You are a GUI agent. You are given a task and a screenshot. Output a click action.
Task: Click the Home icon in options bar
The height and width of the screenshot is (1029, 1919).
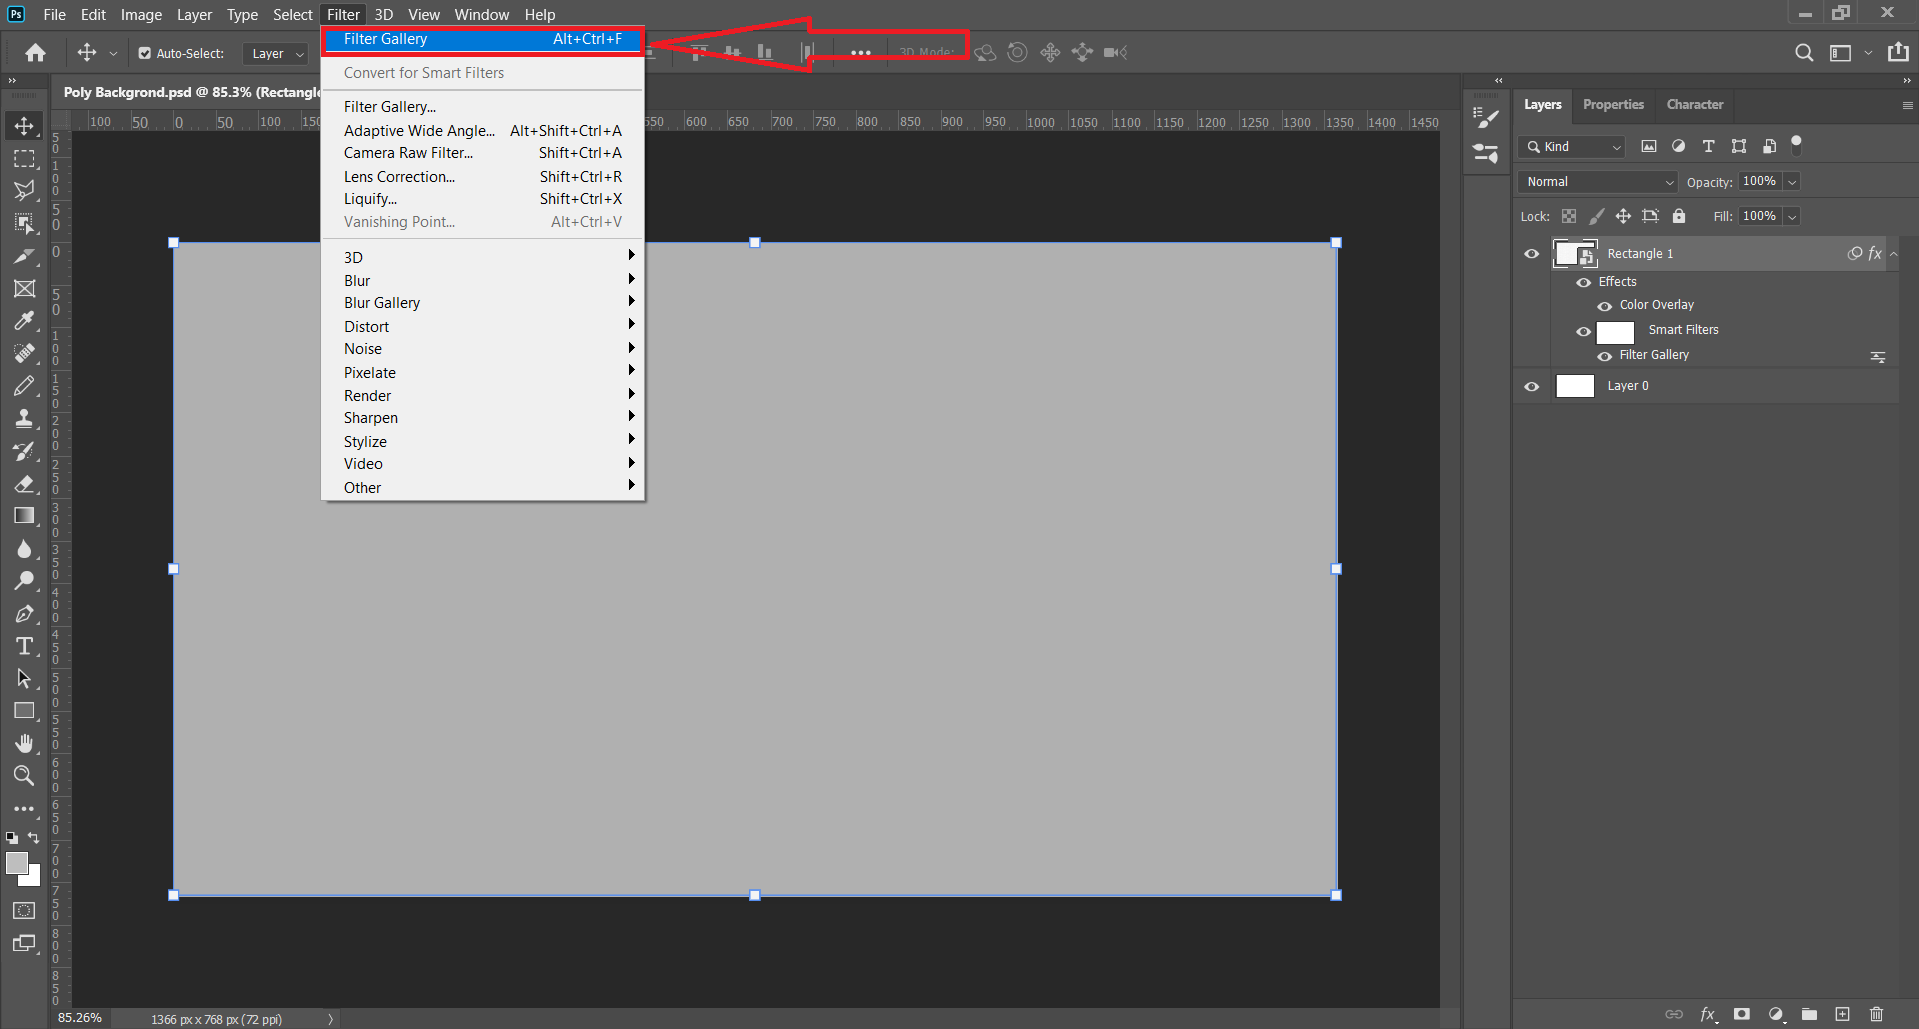pos(36,53)
